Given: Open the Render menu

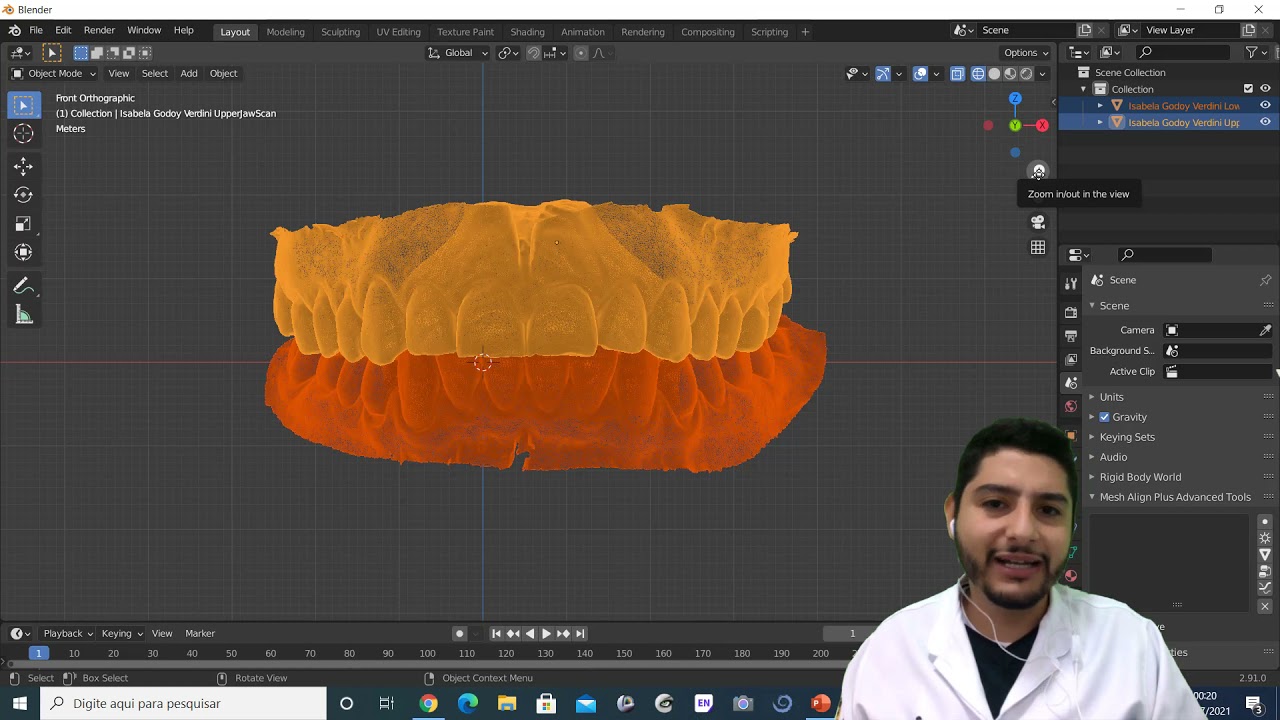Looking at the screenshot, I should 99,30.
